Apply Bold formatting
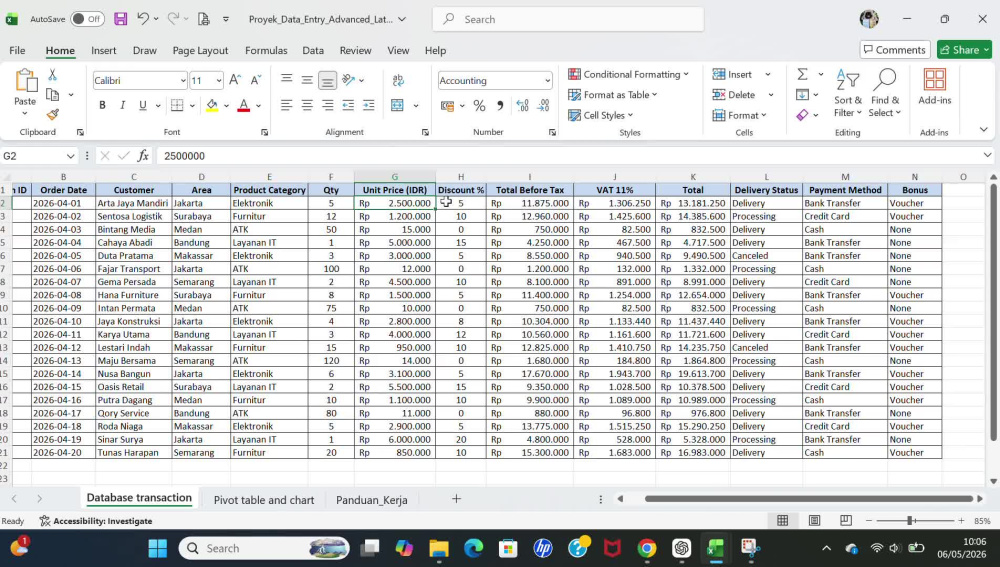 tap(102, 105)
